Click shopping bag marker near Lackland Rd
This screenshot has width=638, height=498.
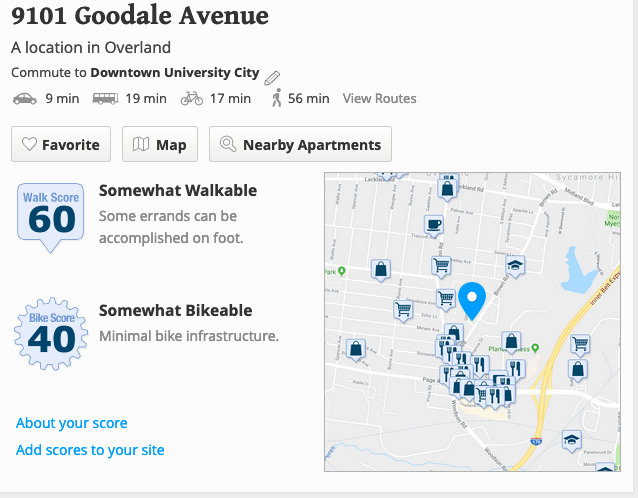click(447, 190)
